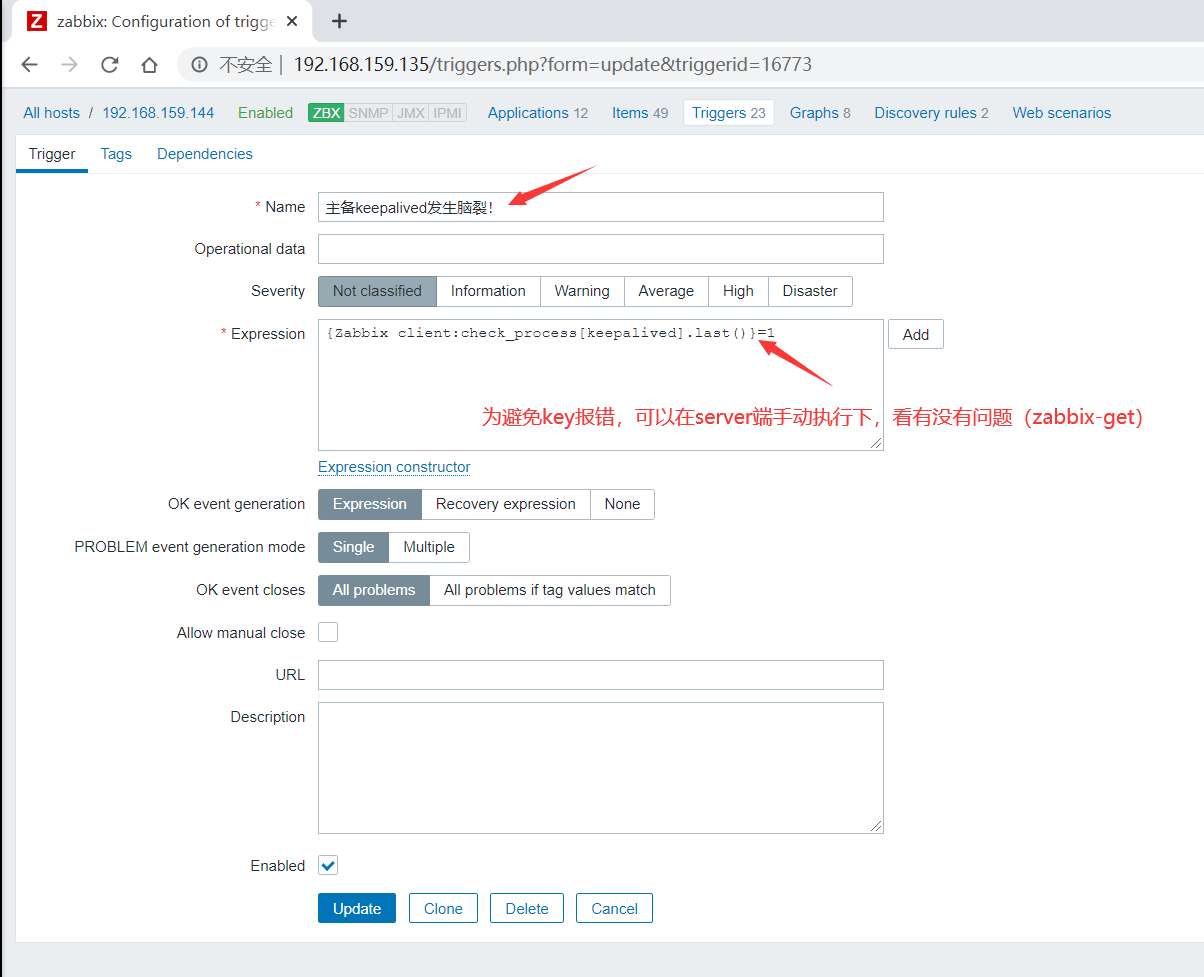Open Web scenarios link
This screenshot has height=977, width=1204.
[x=1062, y=113]
